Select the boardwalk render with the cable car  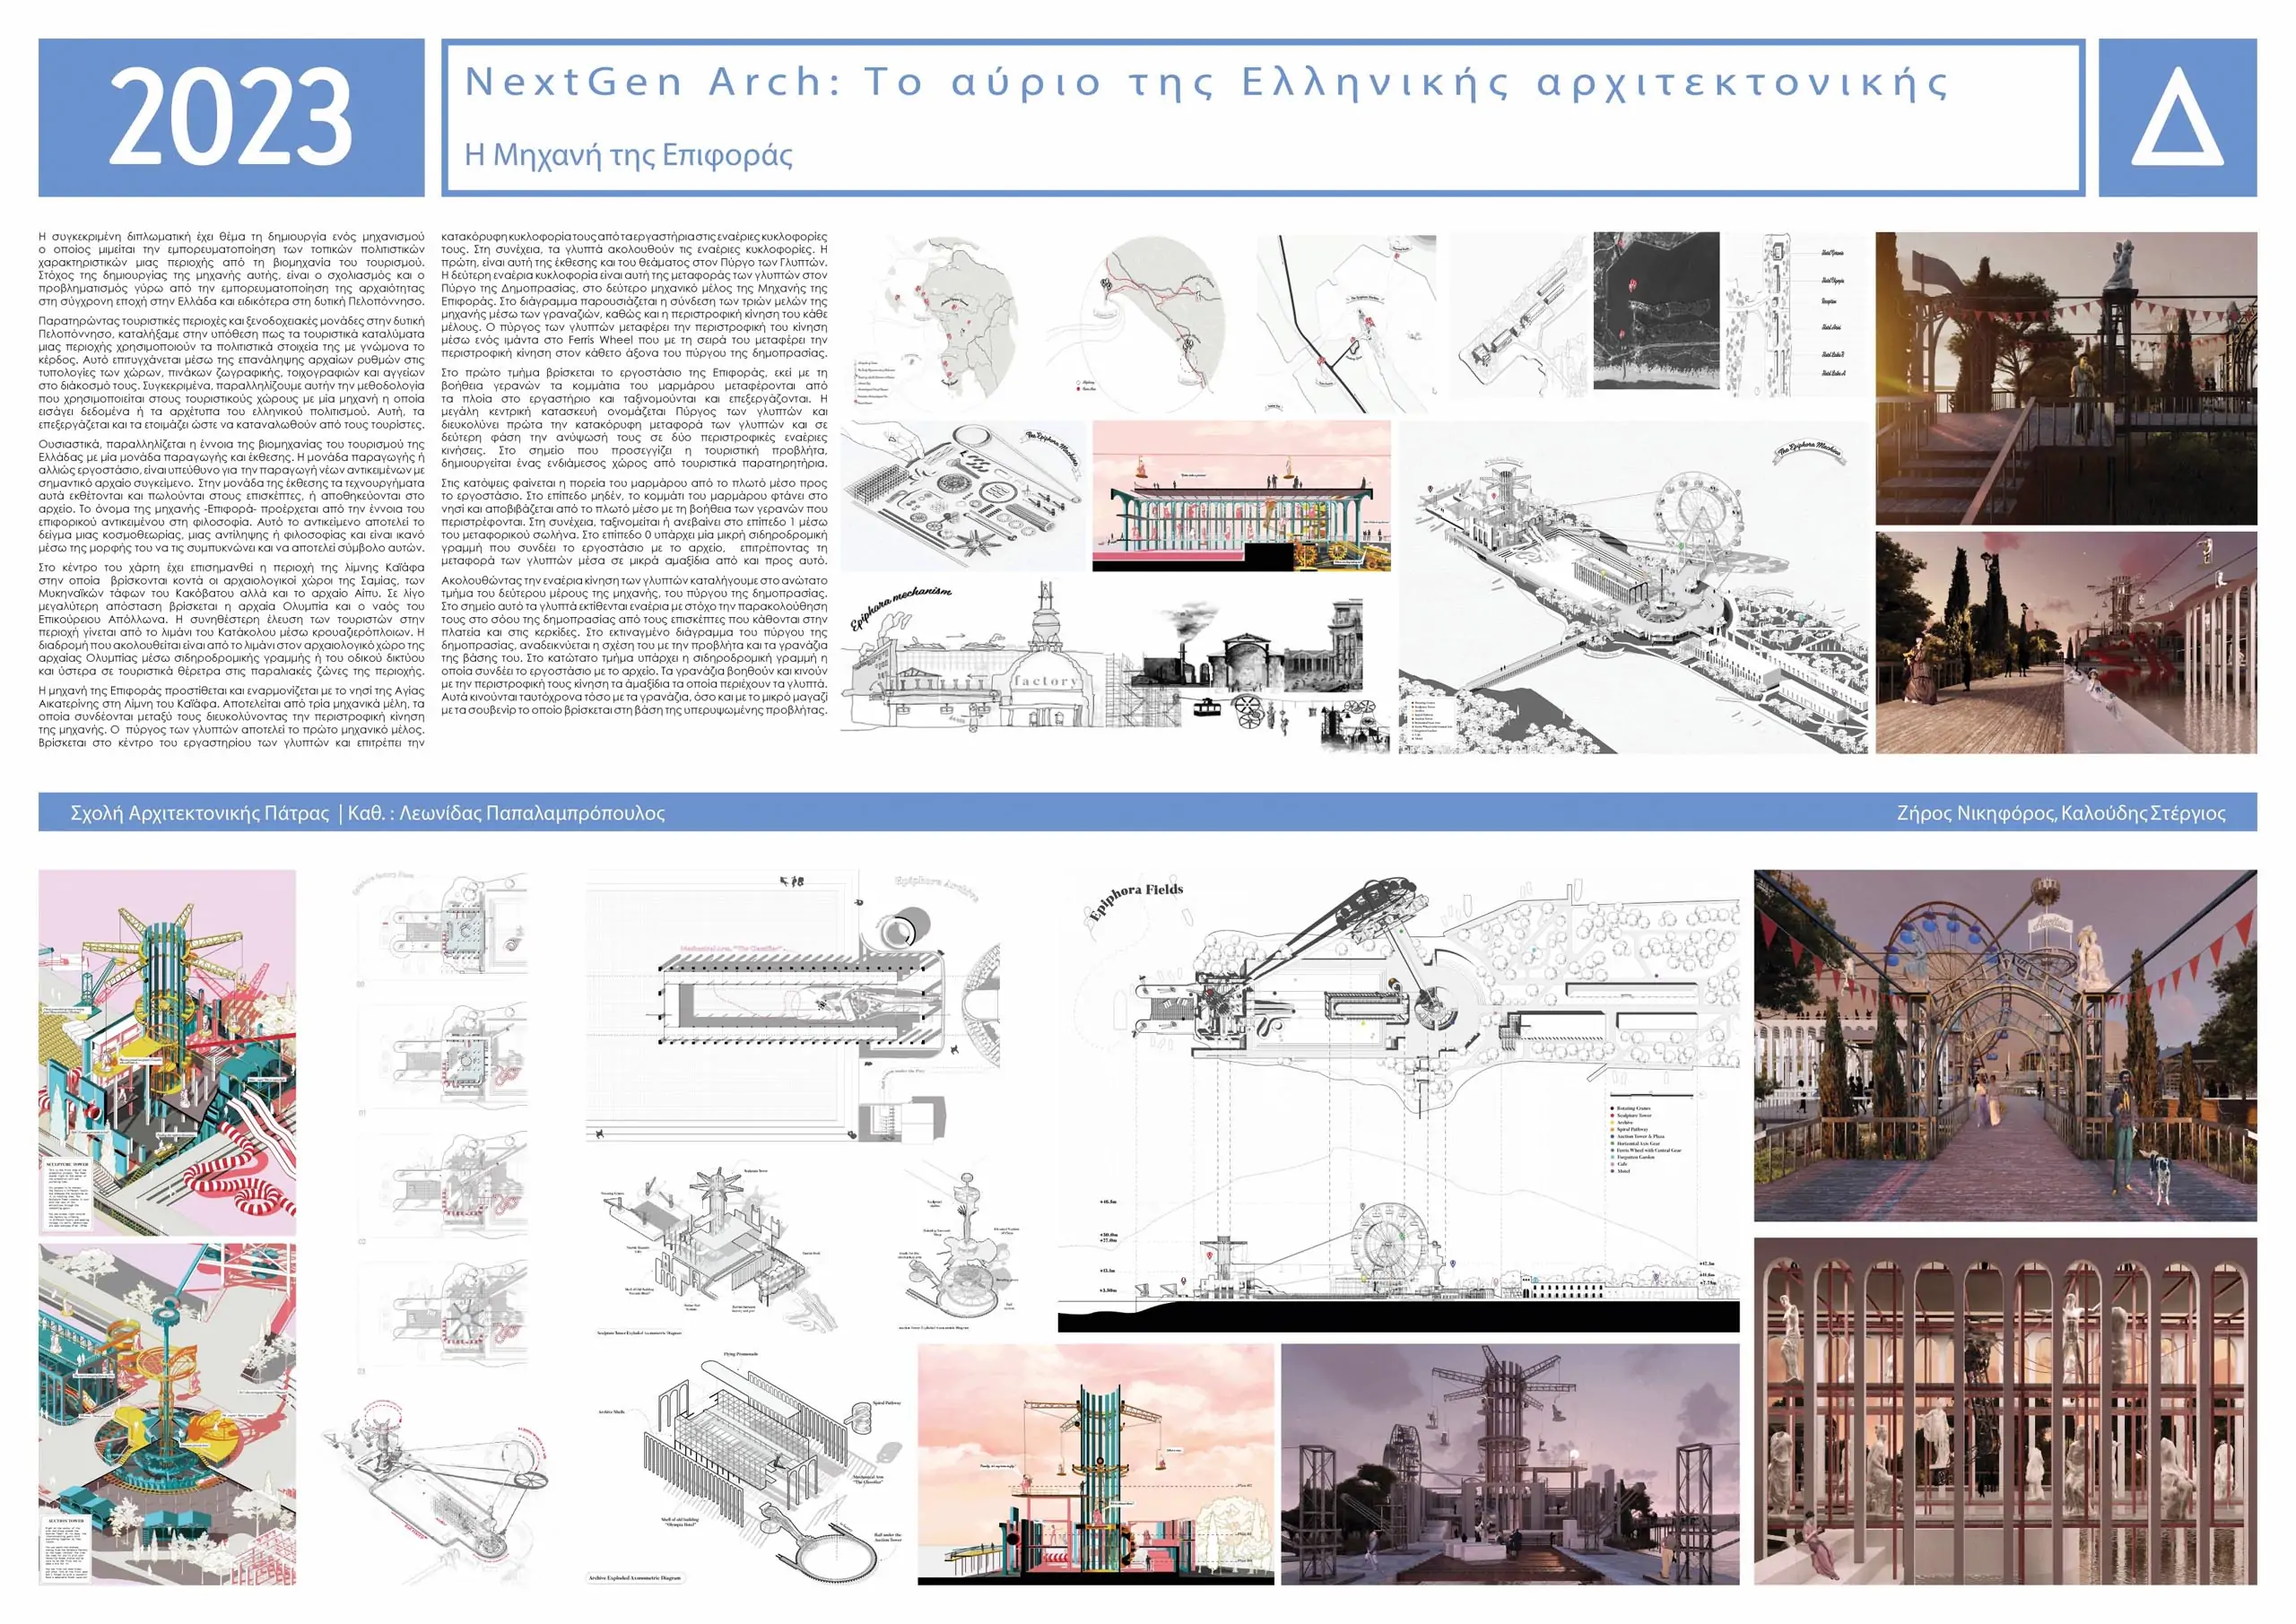click(2065, 642)
